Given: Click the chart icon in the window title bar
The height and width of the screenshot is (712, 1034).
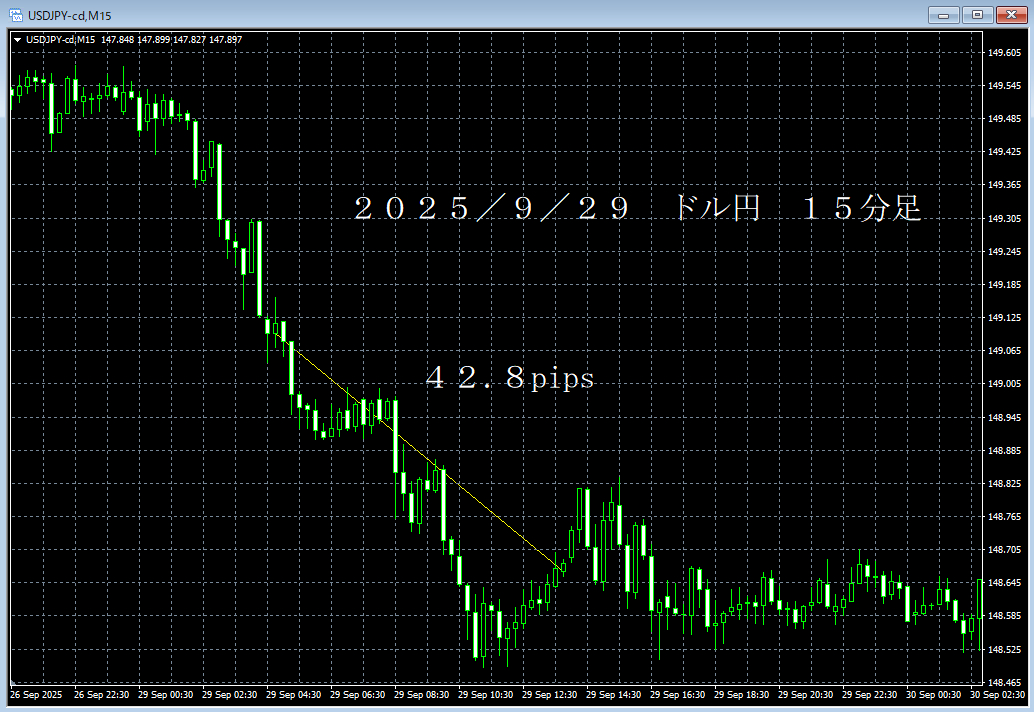Looking at the screenshot, I should coord(14,15).
